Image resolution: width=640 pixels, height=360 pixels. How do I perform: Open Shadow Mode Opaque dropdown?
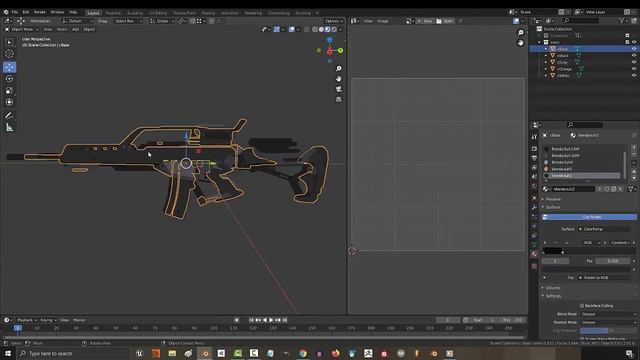pyautogui.click(x=608, y=322)
